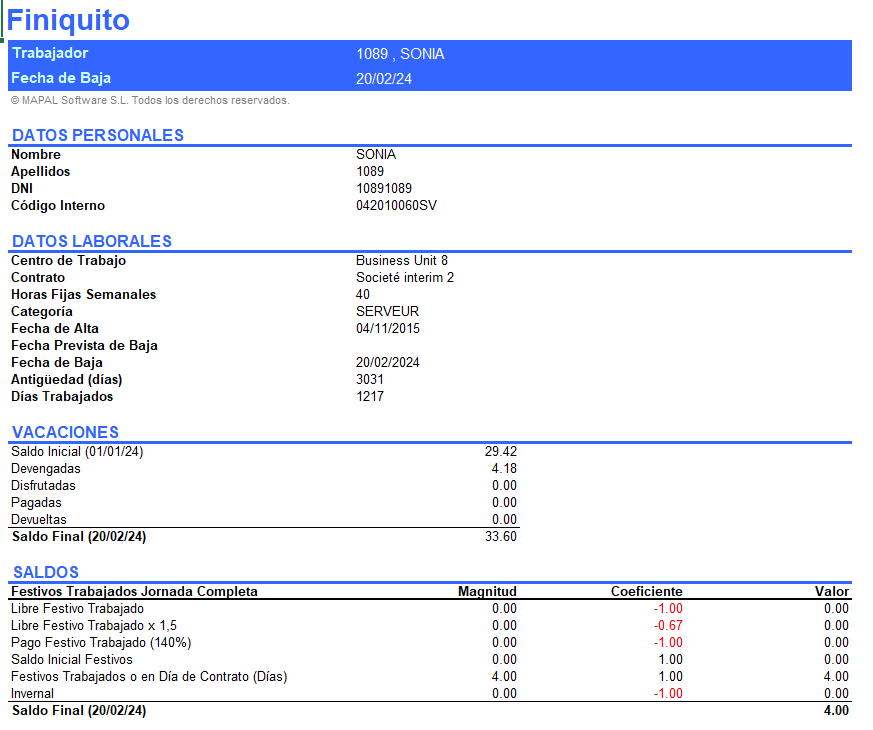
Task: Select the DATOS PERSONALES section heading
Action: click(x=98, y=135)
